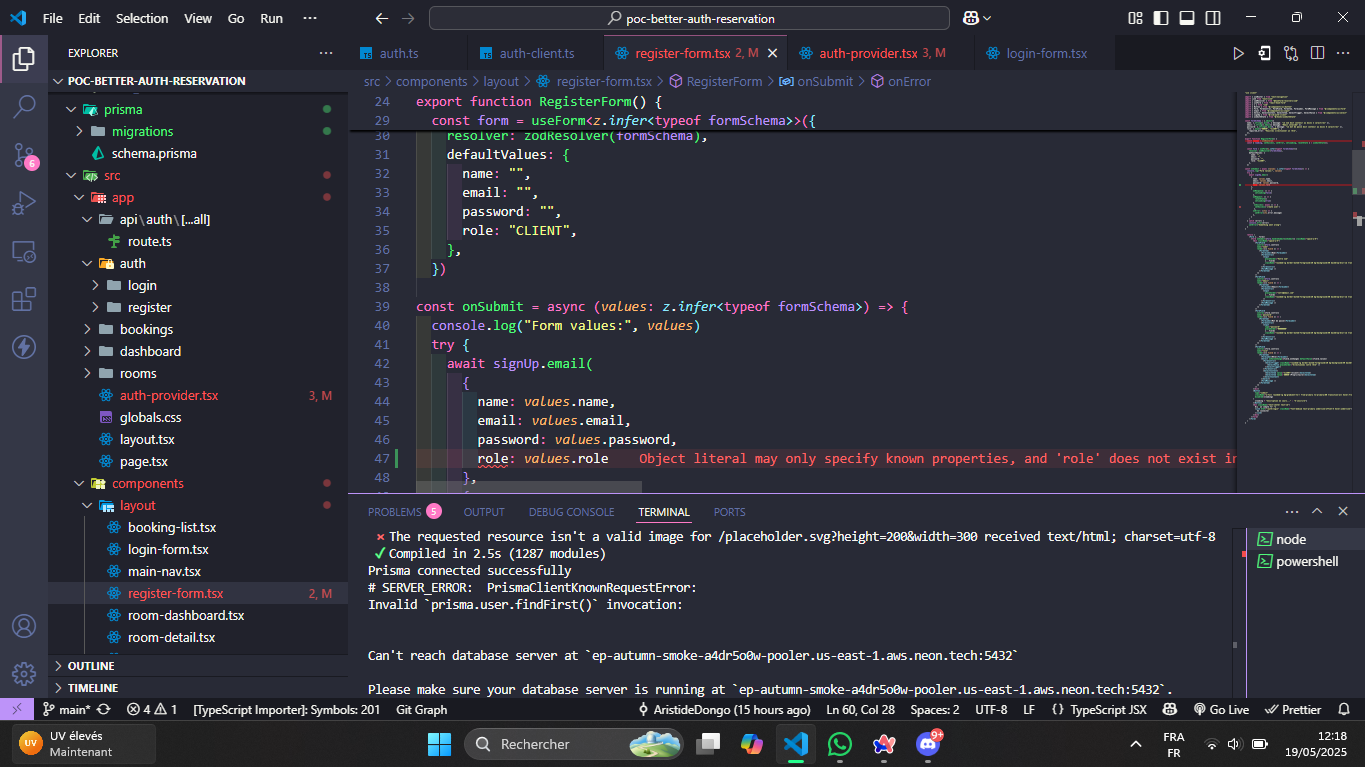Click Go Live in status bar
The height and width of the screenshot is (767, 1365).
click(1221, 709)
